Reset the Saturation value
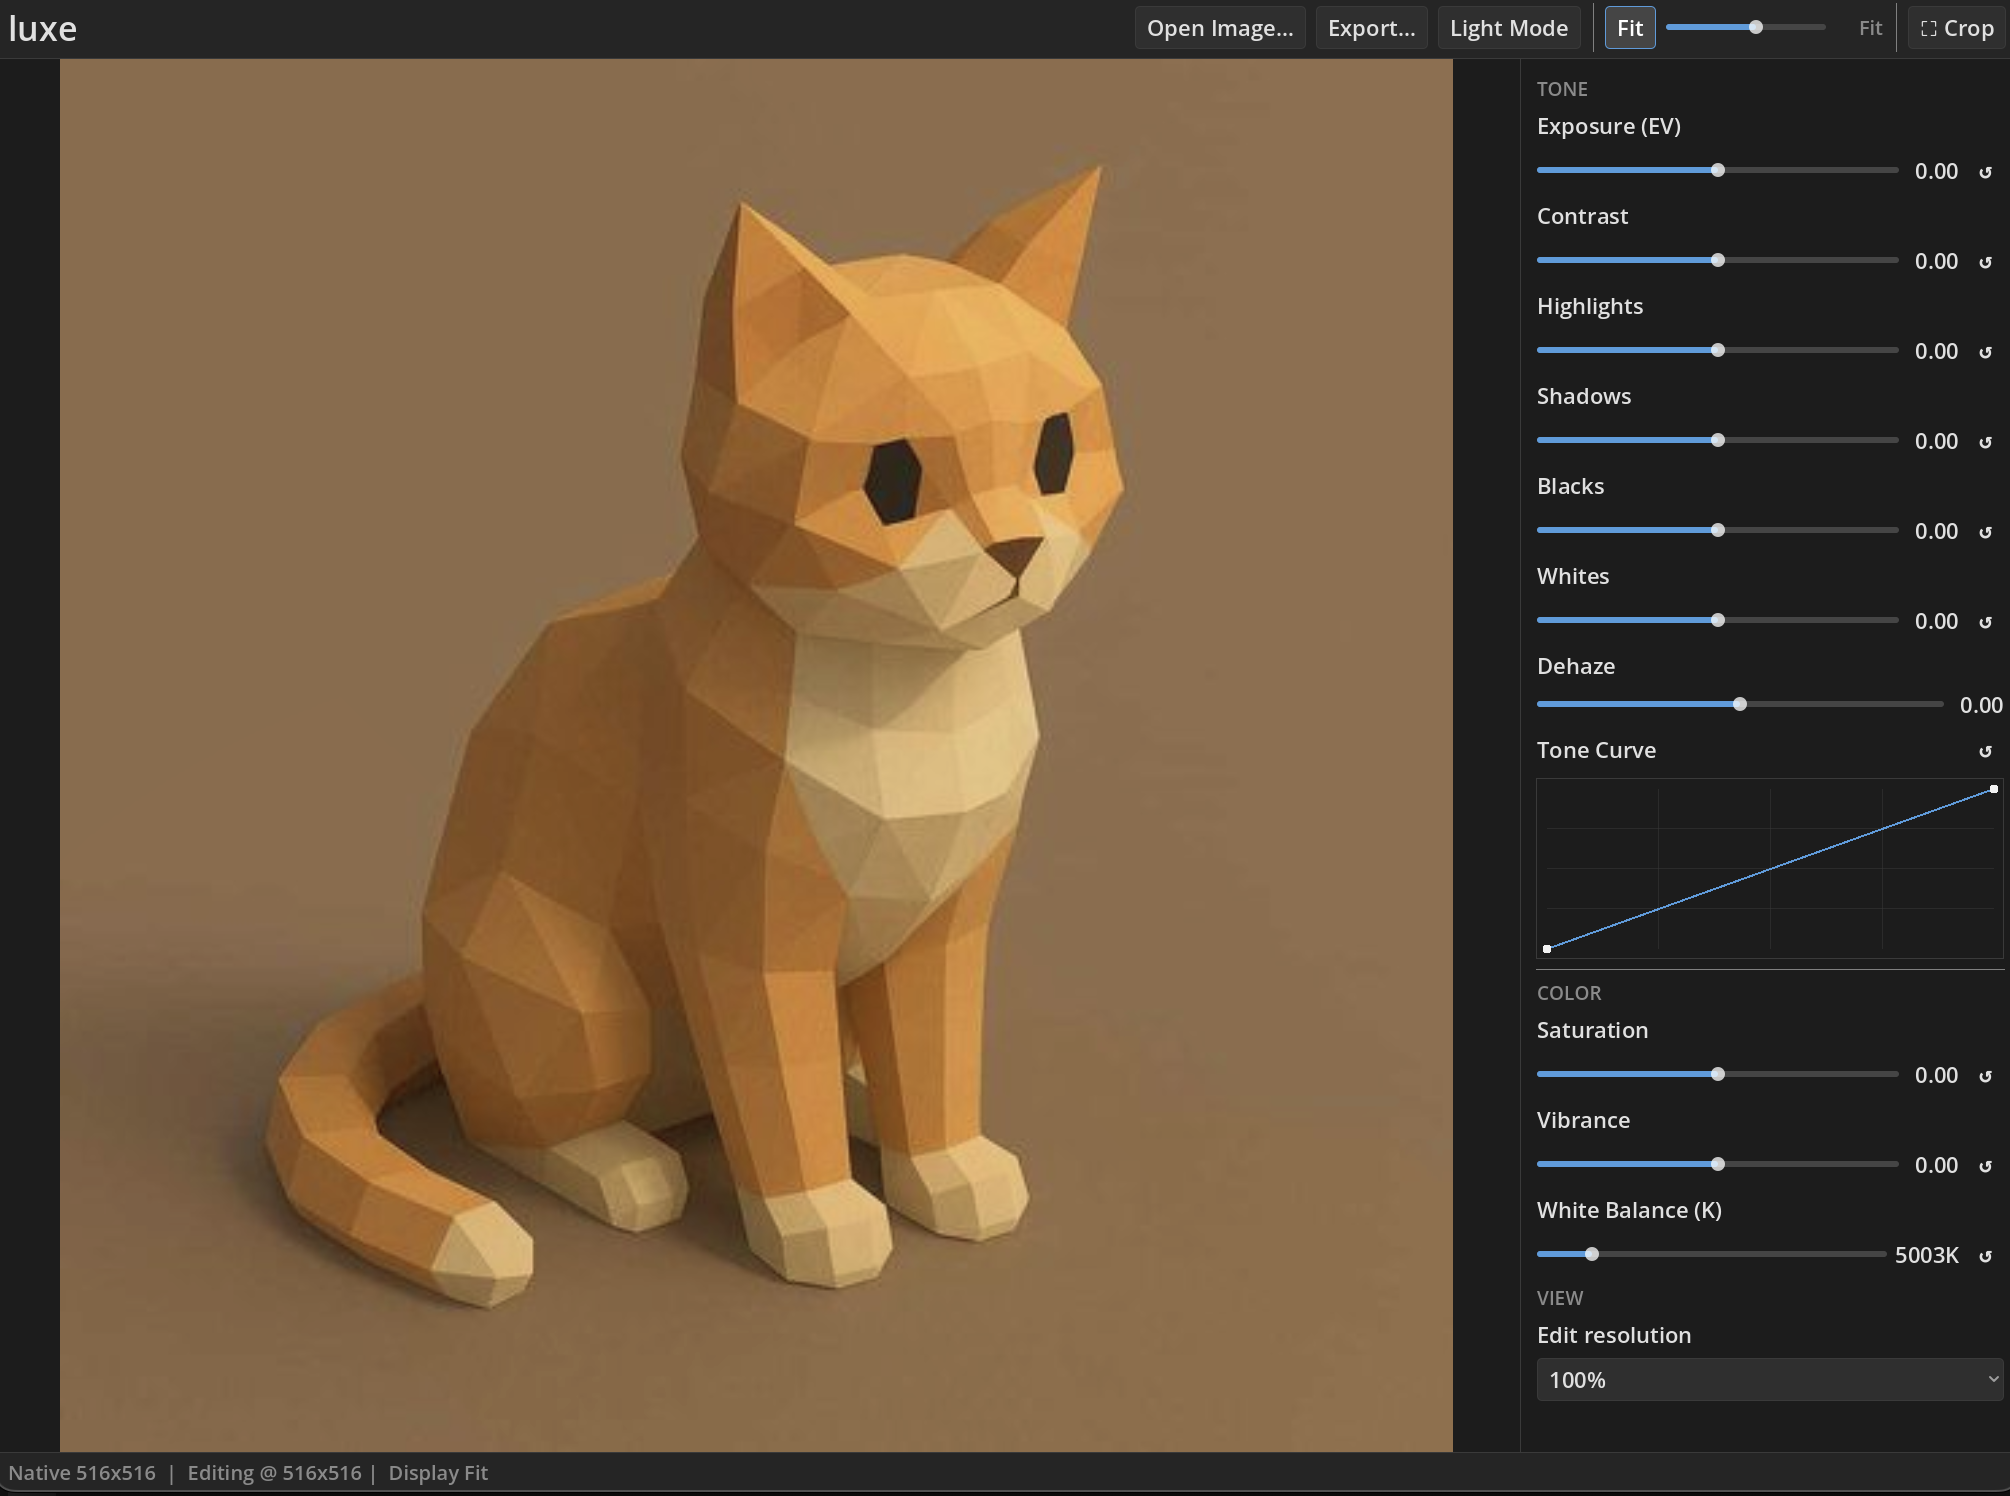Image resolution: width=2010 pixels, height=1496 pixels. (1986, 1076)
